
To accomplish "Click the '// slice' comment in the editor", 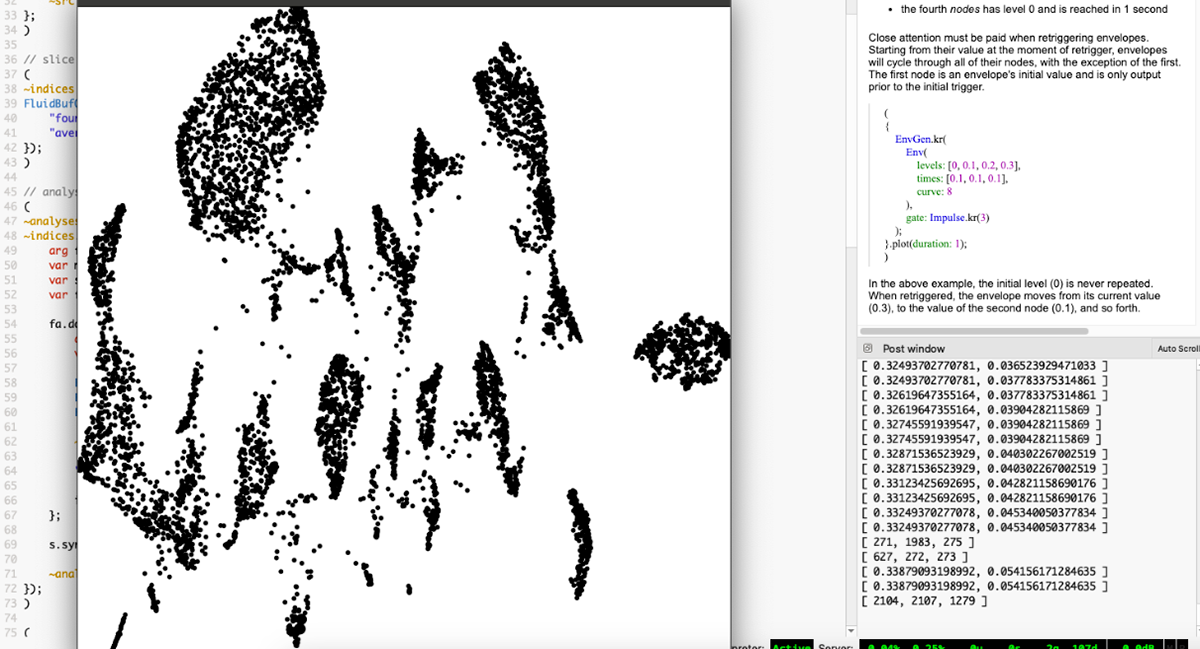I will coord(51,59).
